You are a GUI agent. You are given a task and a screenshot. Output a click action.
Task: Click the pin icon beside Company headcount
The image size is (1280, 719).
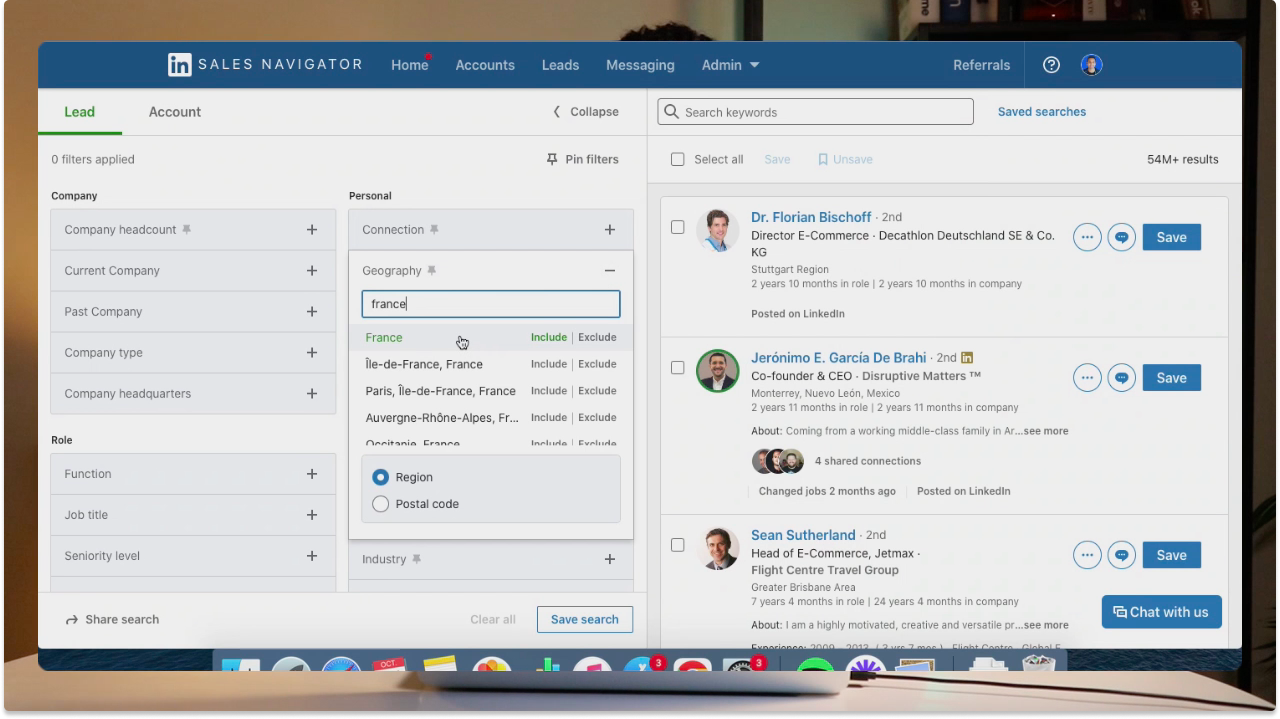187,230
